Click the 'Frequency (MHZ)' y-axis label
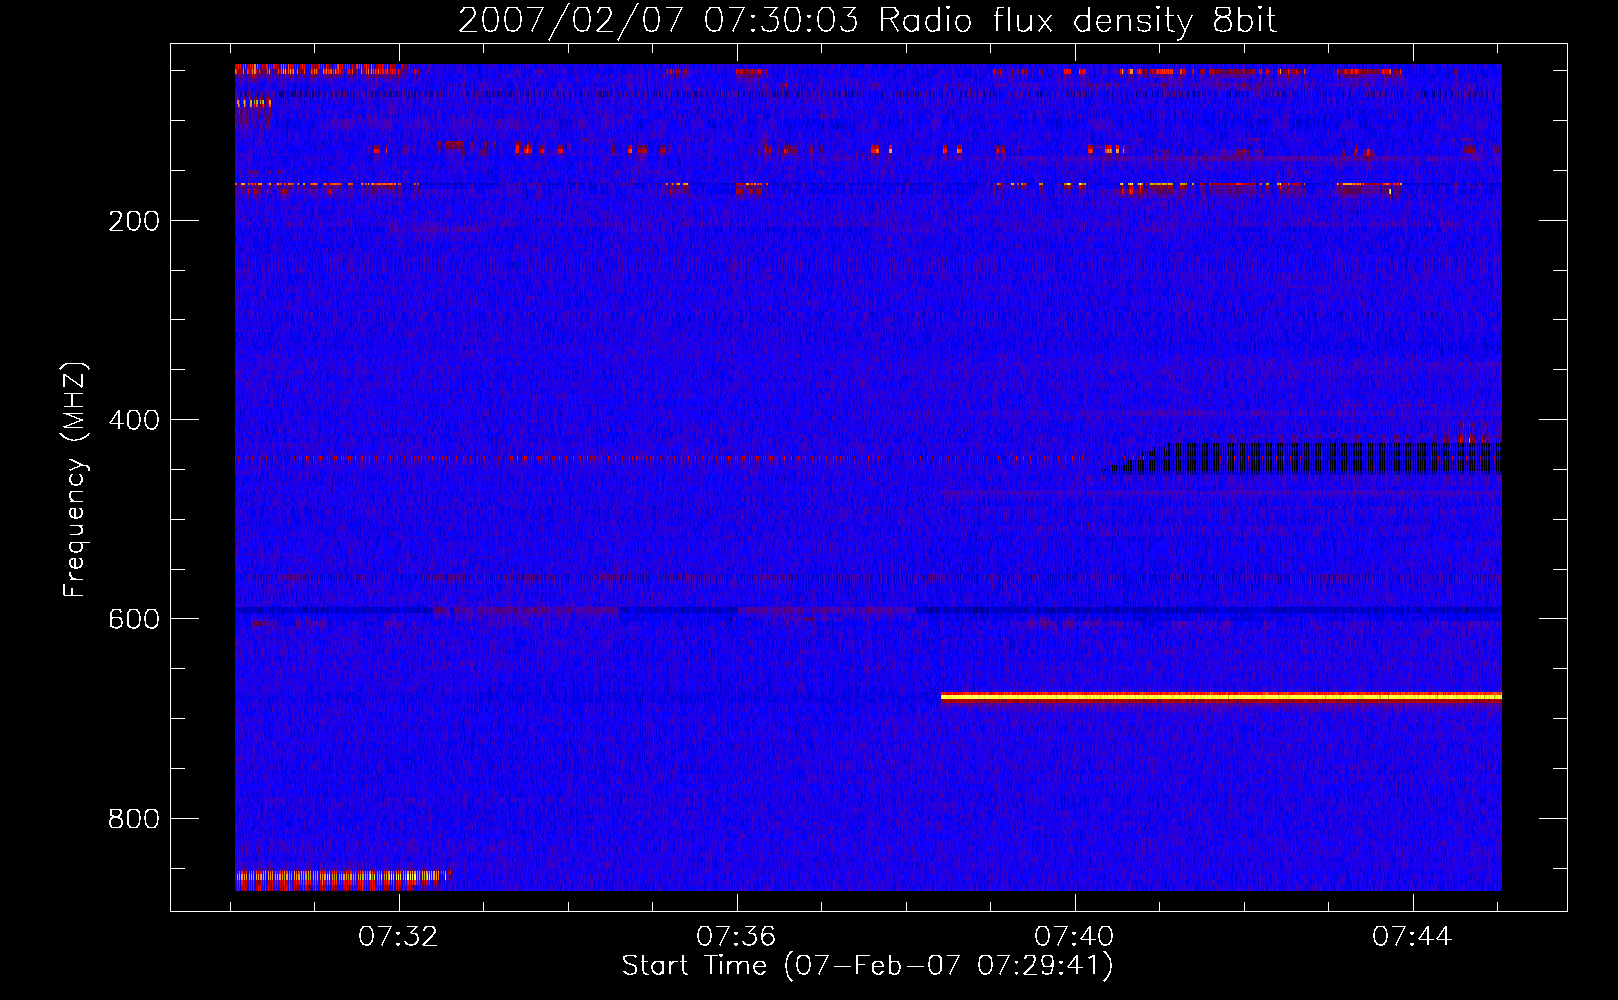The image size is (1618, 1000). click(76, 480)
